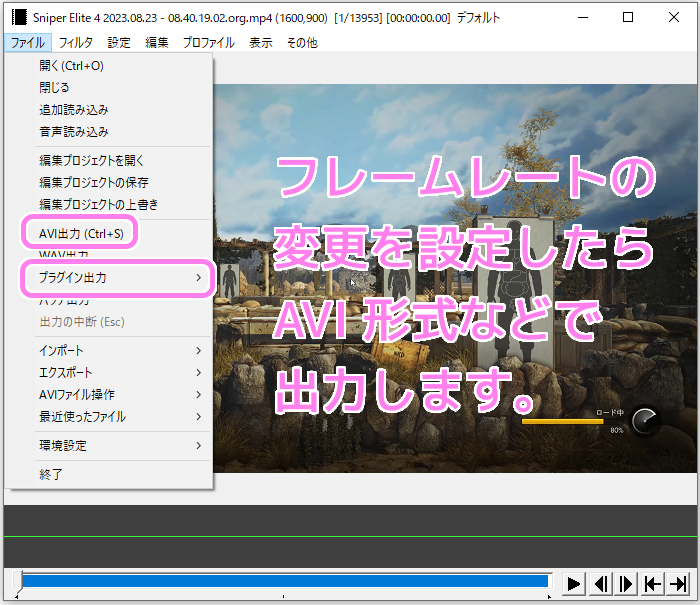
Task: Select AVI出力 (Ctrl+S)
Action: tap(109, 234)
